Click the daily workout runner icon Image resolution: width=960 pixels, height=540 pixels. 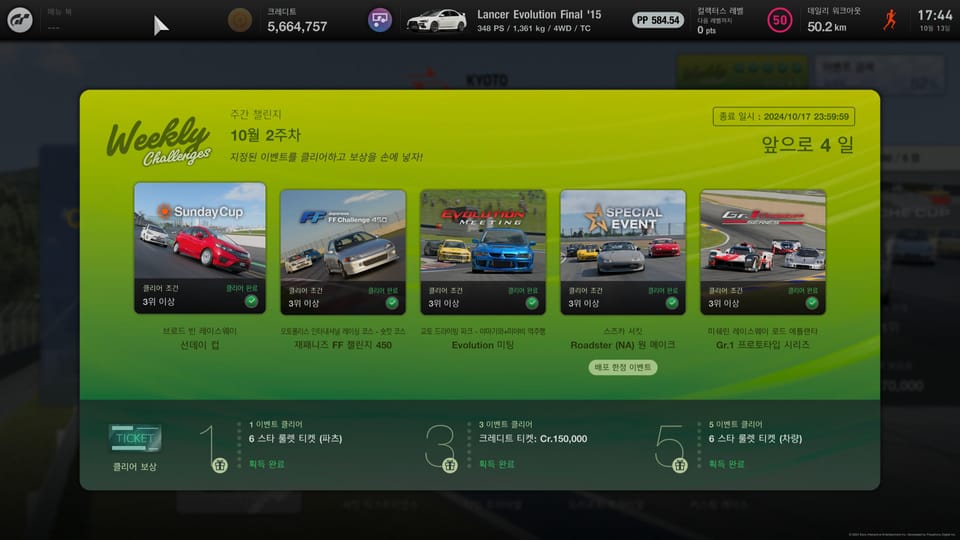click(x=890, y=20)
